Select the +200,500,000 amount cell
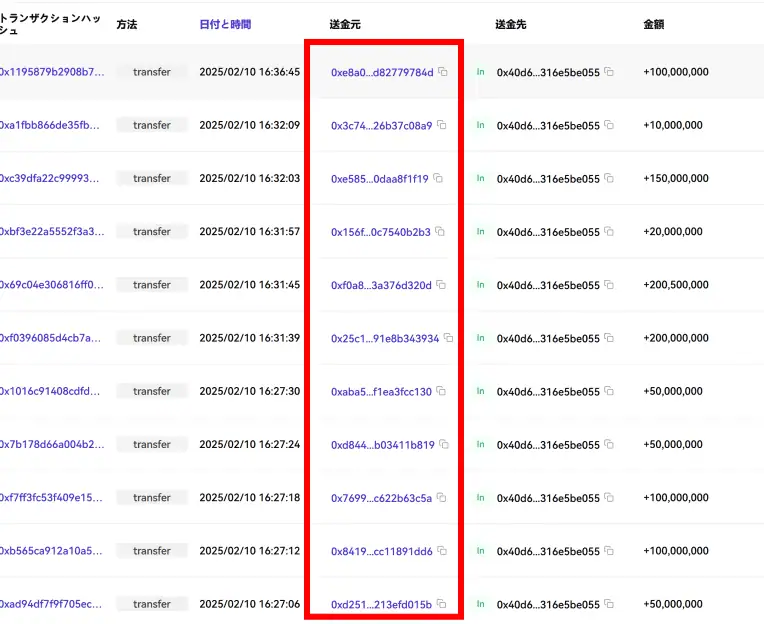This screenshot has width=764, height=624. coord(676,284)
